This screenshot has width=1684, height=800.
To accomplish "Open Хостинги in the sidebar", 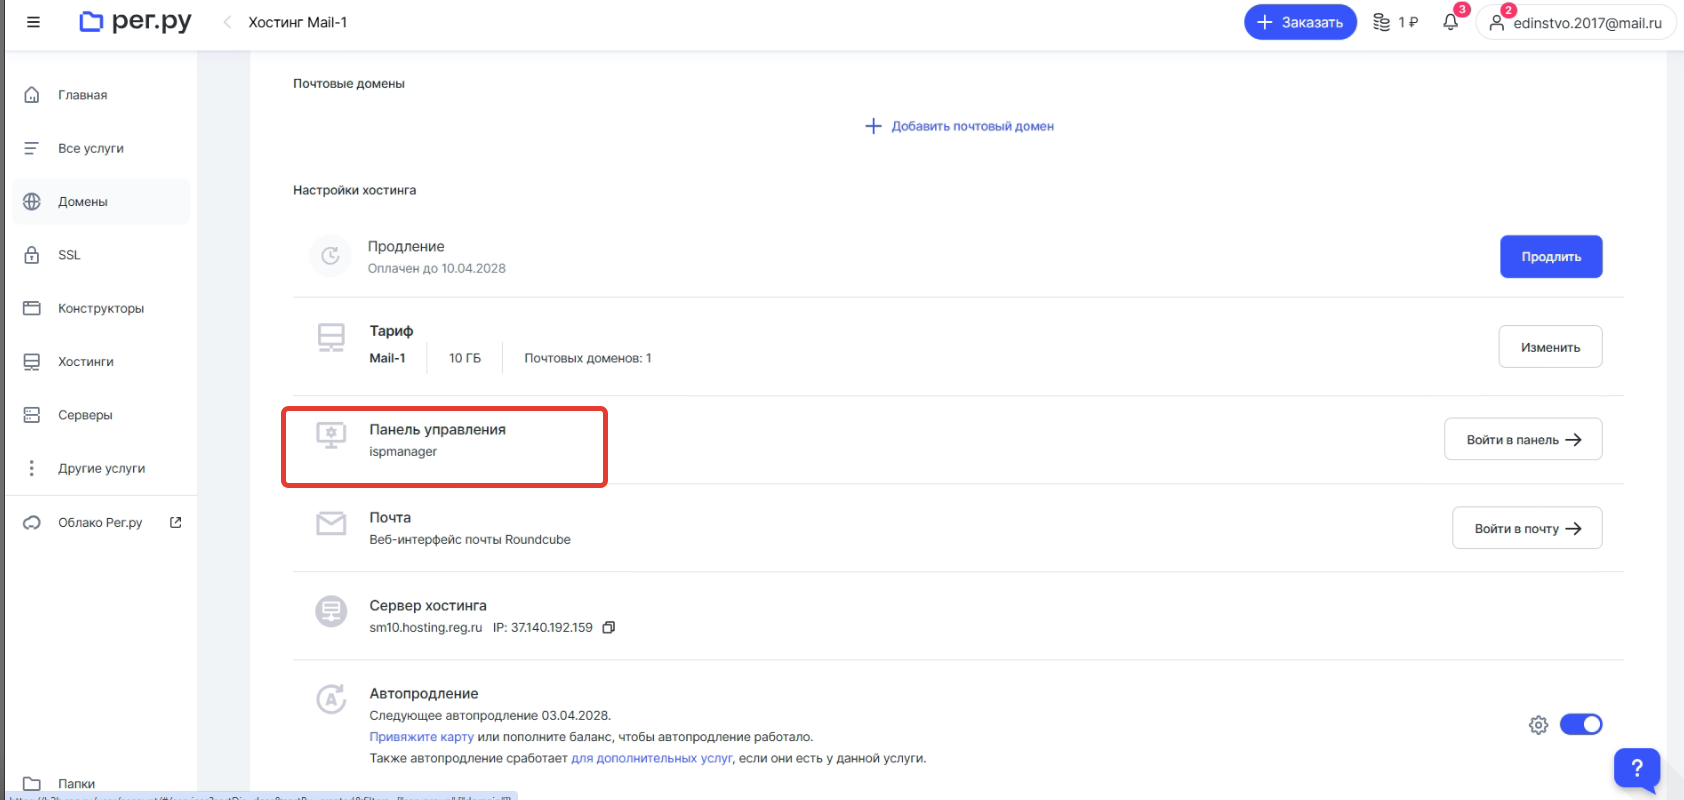I will click(100, 361).
